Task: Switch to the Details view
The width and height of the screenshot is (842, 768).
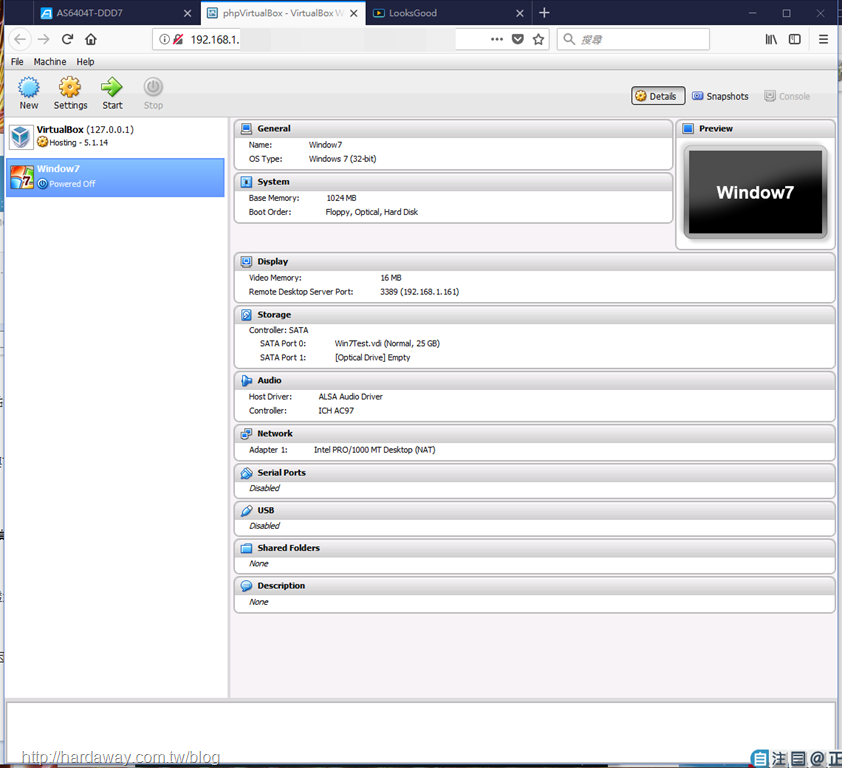Action: tap(658, 96)
